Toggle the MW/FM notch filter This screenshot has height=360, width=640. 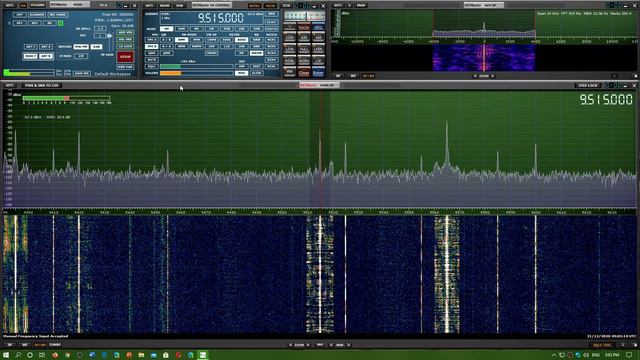[81, 47]
